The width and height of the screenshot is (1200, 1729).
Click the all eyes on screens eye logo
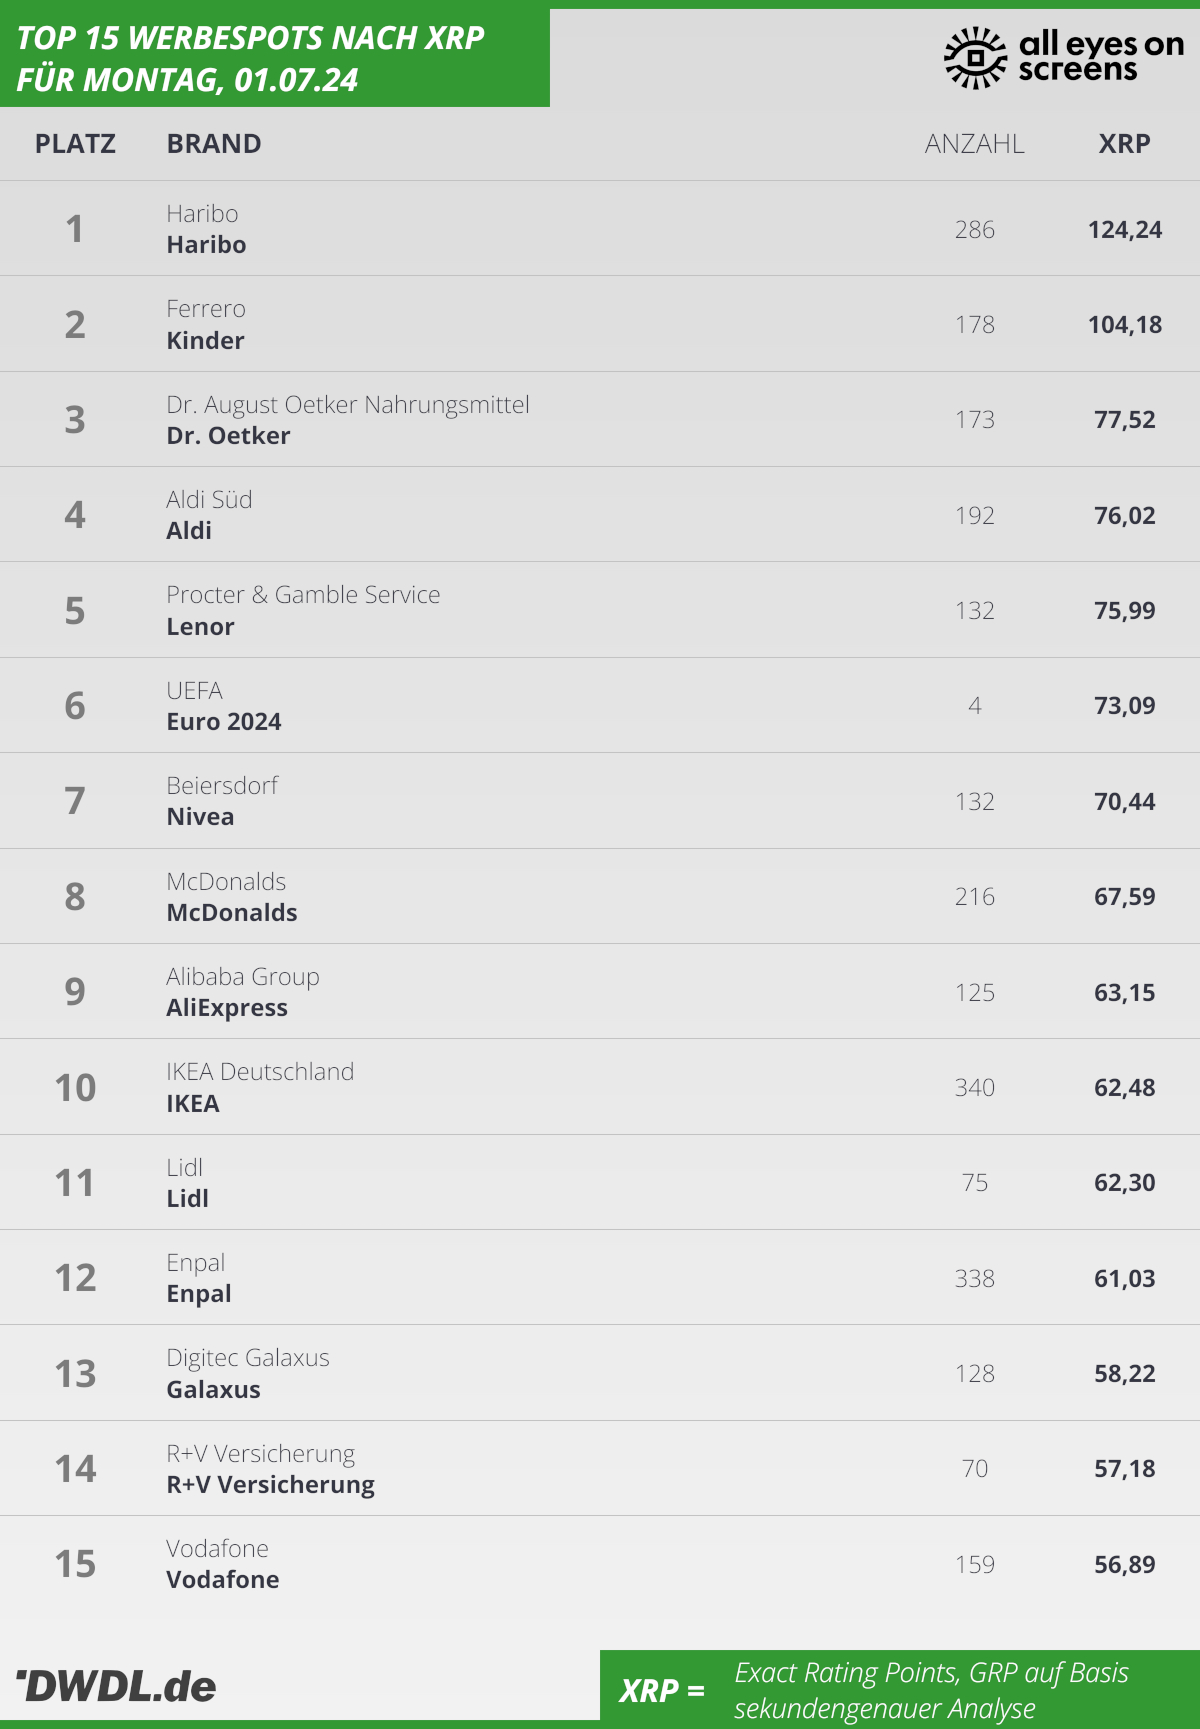click(x=975, y=58)
